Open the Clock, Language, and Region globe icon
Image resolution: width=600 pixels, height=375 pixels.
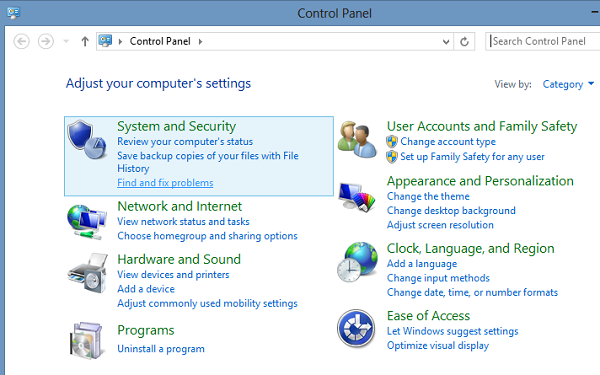pyautogui.click(x=357, y=262)
